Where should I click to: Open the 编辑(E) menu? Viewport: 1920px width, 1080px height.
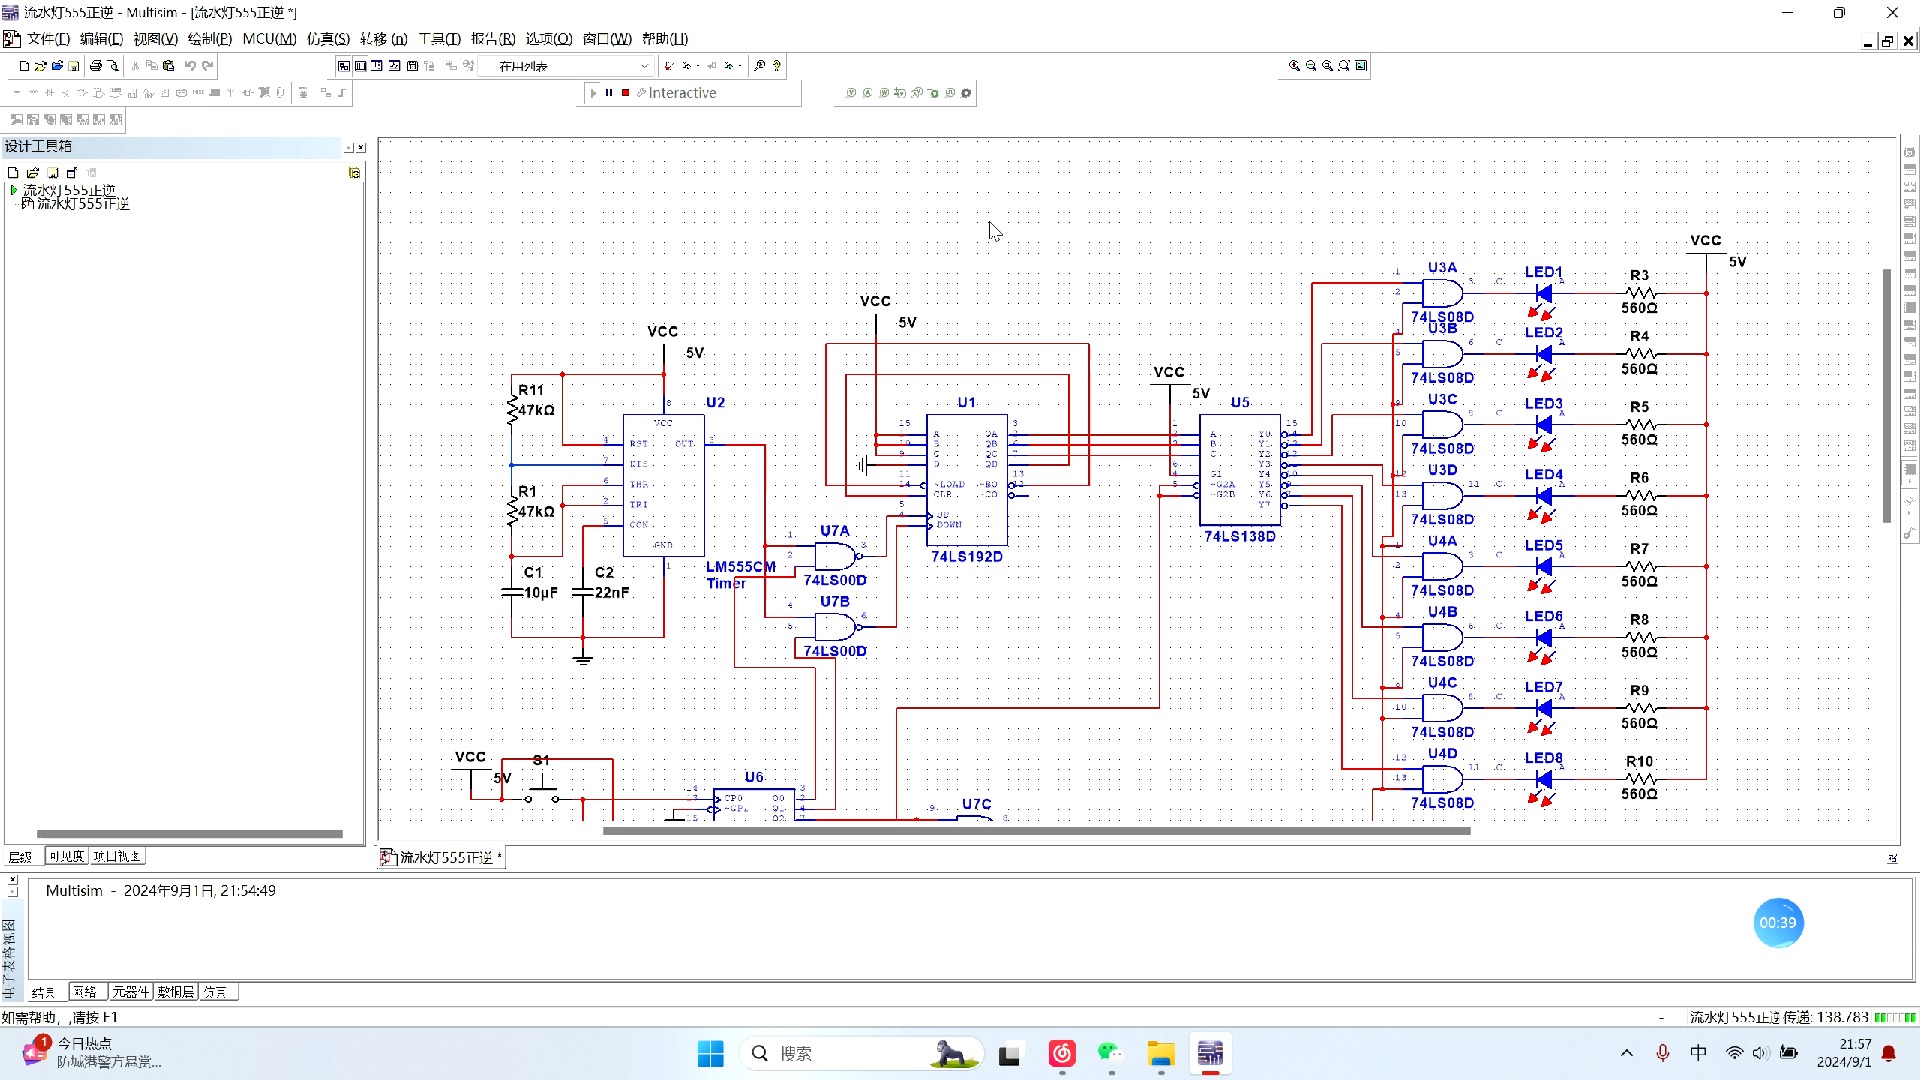101,39
